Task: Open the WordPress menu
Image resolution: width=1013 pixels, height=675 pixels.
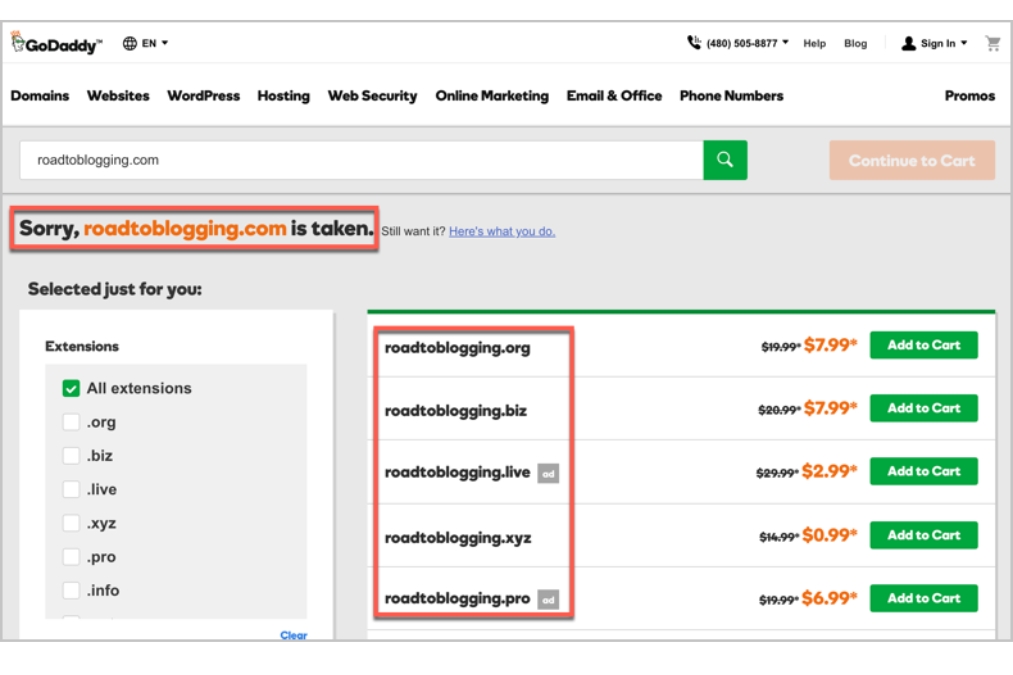Action: (x=204, y=96)
